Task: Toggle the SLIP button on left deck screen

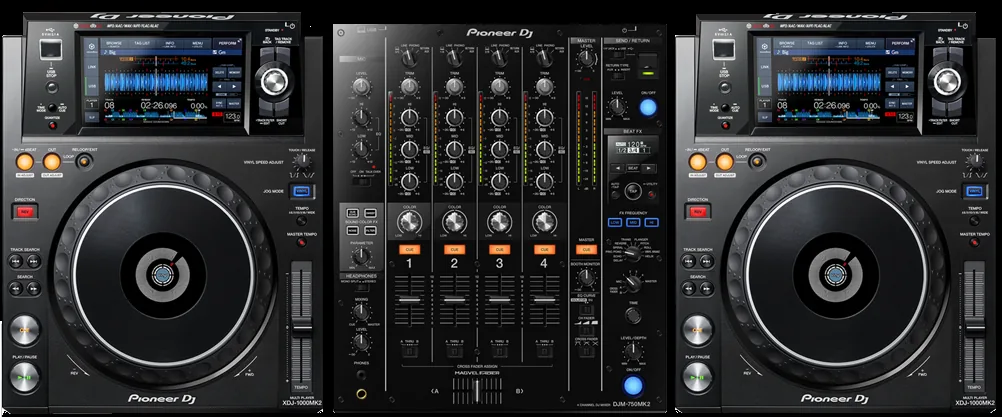Action: 91,117
